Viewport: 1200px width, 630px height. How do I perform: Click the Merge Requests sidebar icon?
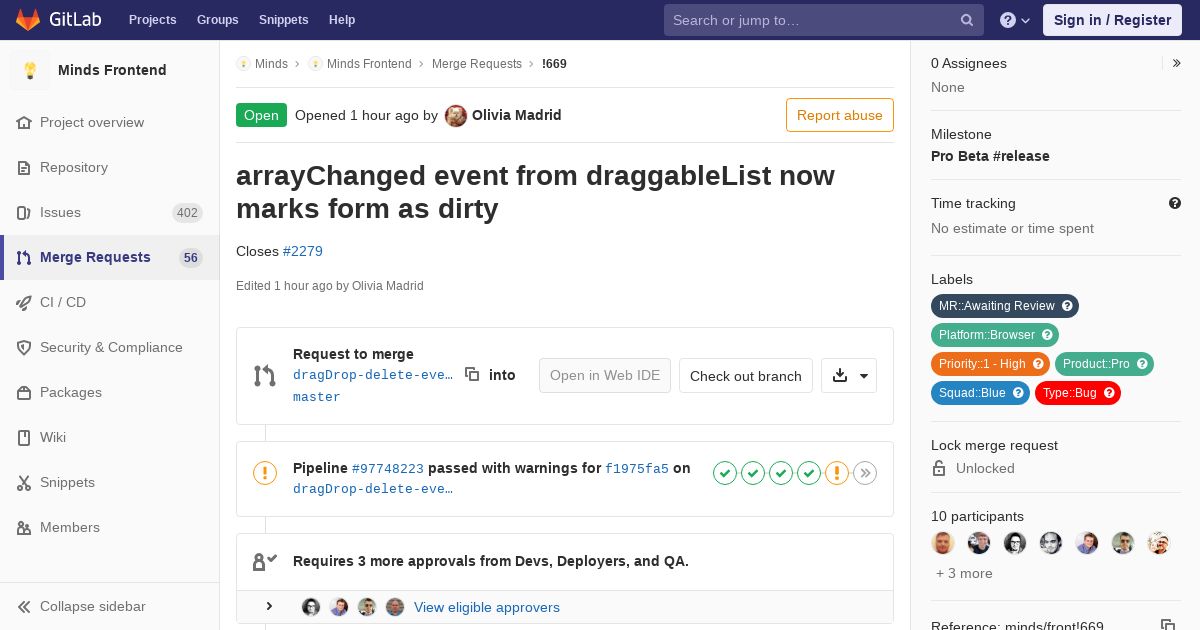24,258
